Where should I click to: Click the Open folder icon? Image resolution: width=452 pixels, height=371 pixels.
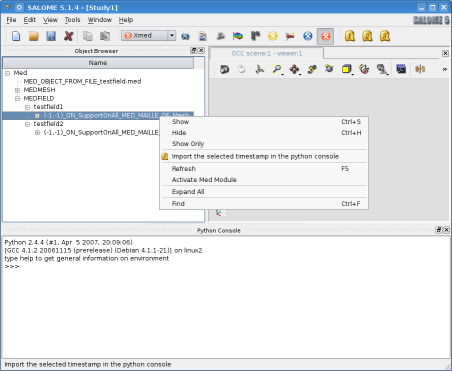(x=34, y=36)
